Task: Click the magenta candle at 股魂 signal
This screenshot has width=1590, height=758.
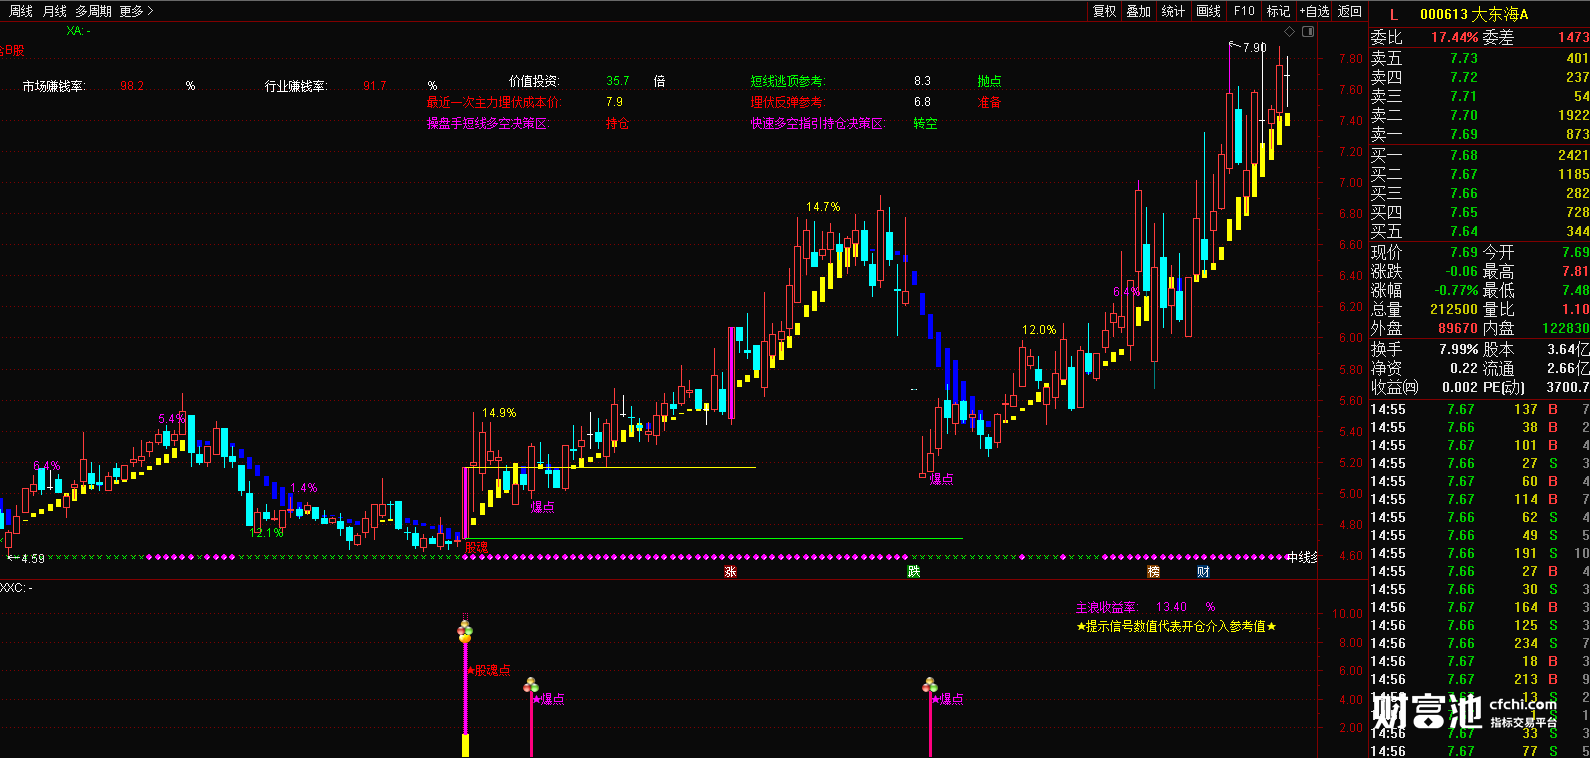Action: point(466,502)
